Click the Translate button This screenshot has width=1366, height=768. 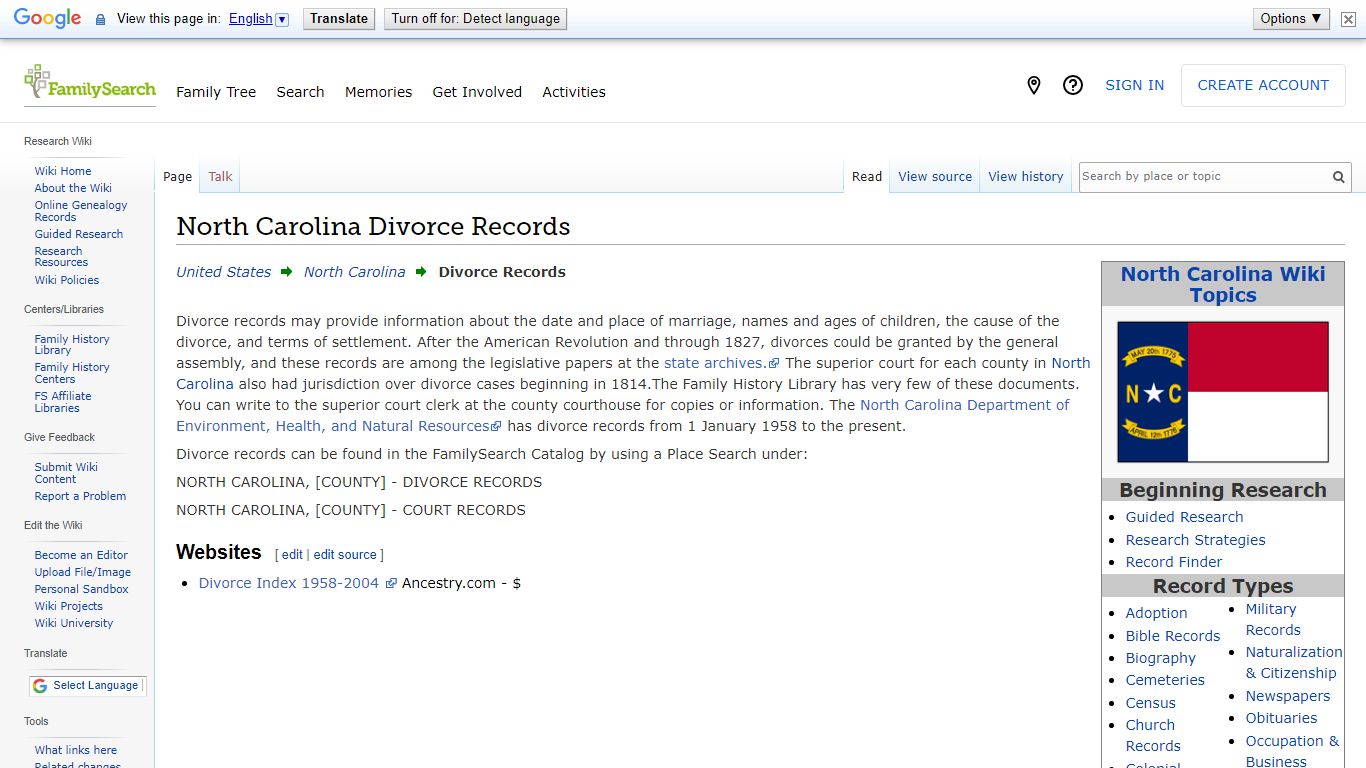(339, 19)
